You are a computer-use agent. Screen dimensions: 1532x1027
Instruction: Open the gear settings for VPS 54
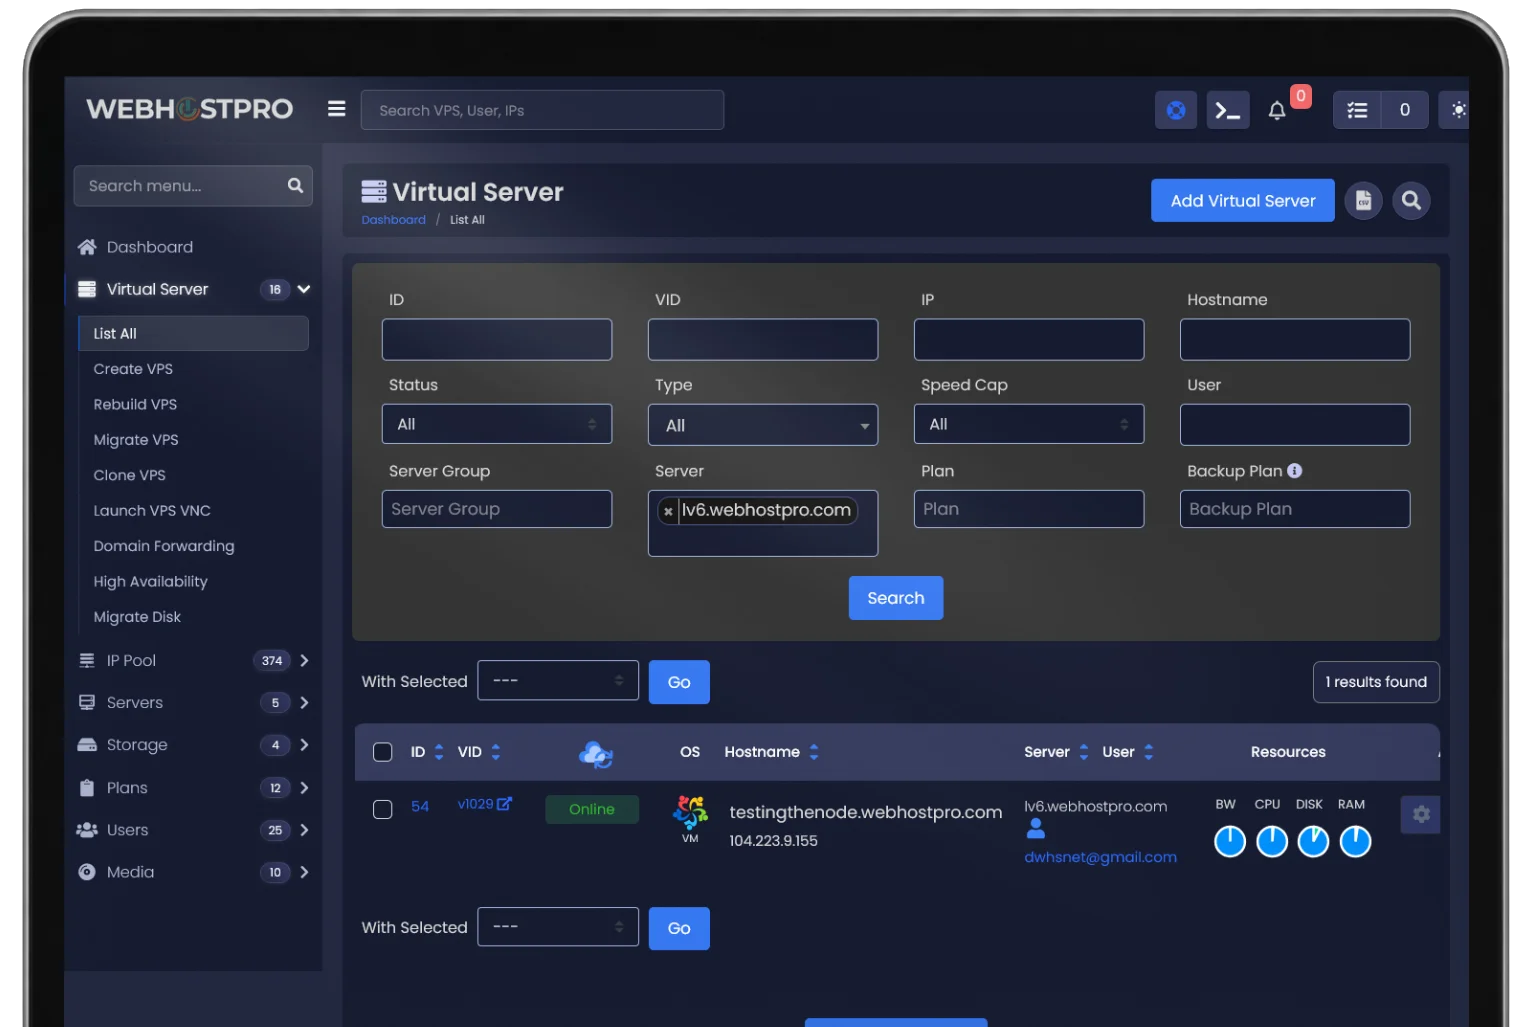coord(1421,814)
